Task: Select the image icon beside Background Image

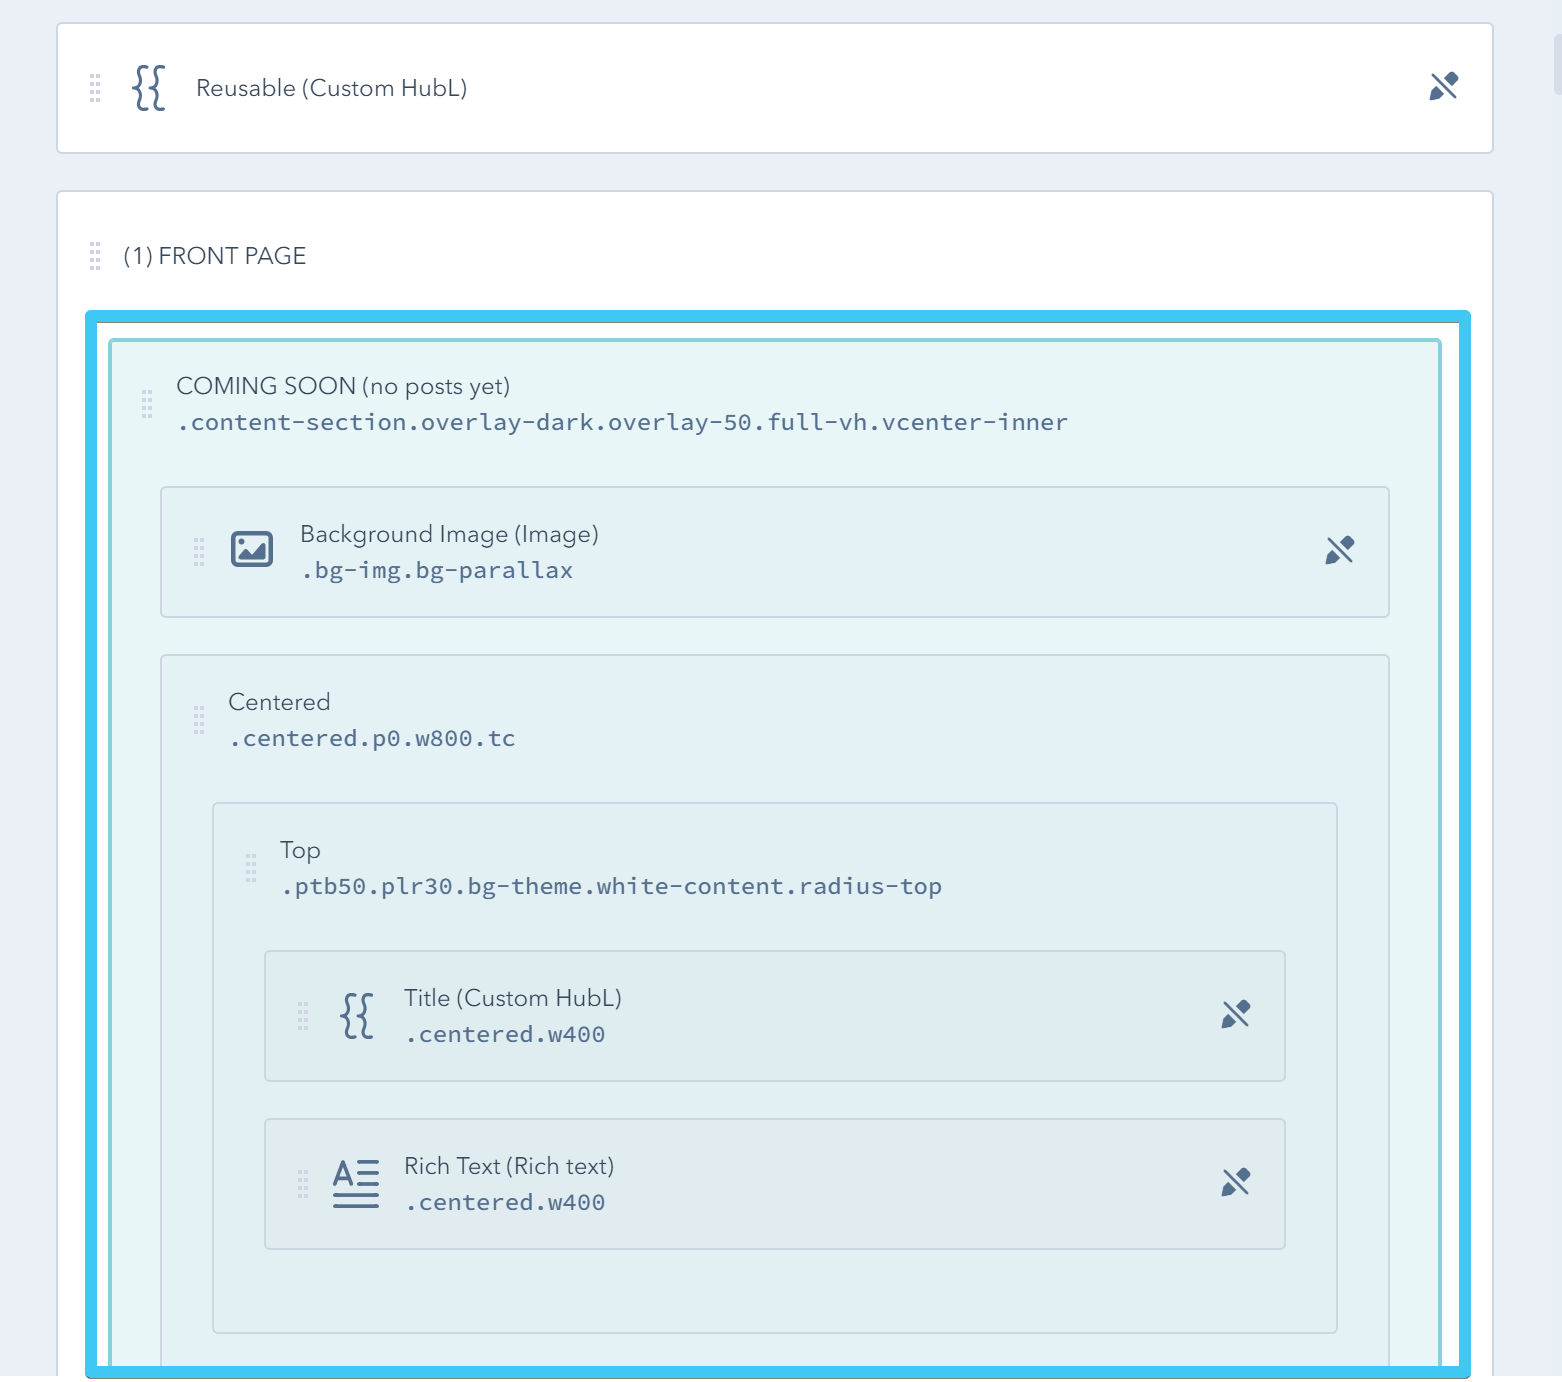Action: (251, 548)
